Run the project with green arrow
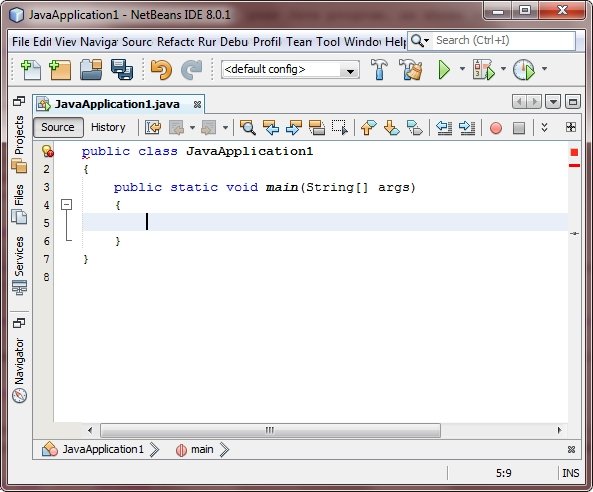593x492 pixels. click(x=444, y=70)
